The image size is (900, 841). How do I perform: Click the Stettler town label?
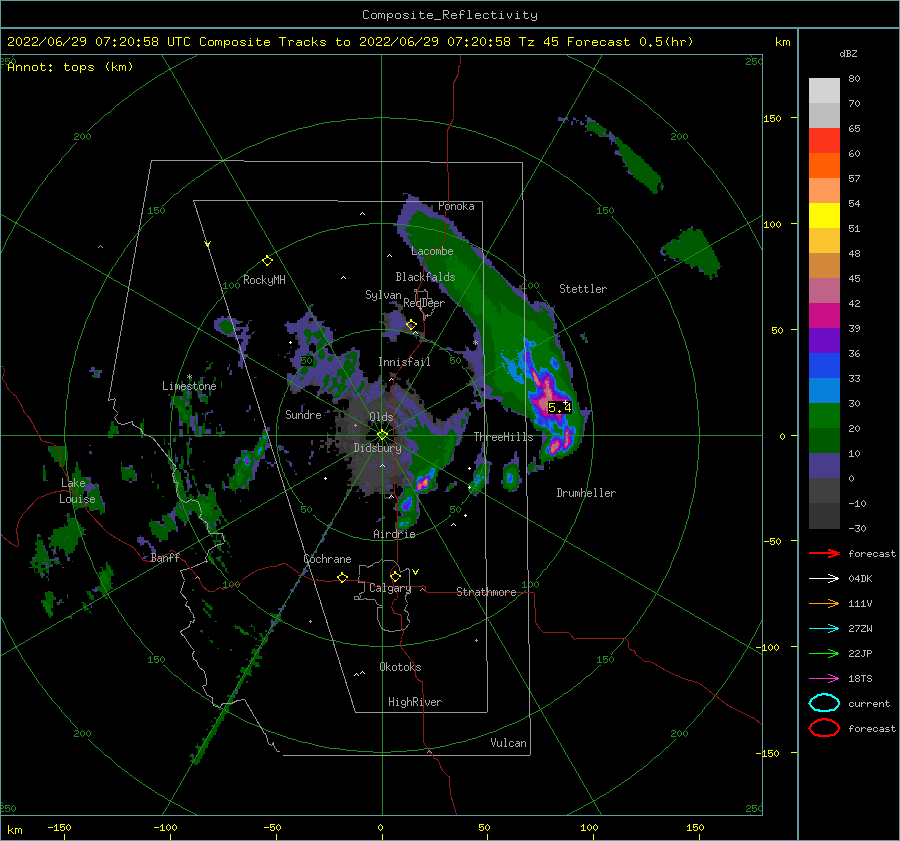pyautogui.click(x=583, y=289)
